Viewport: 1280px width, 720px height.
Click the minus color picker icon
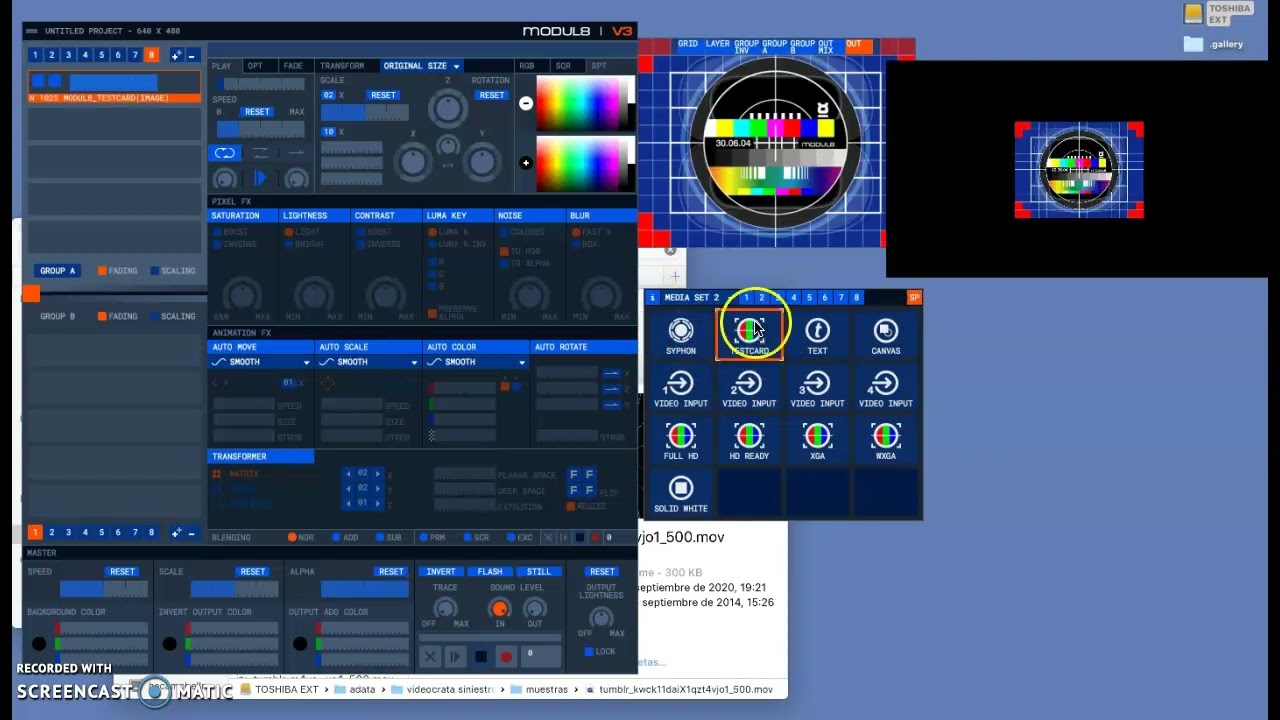pos(526,103)
